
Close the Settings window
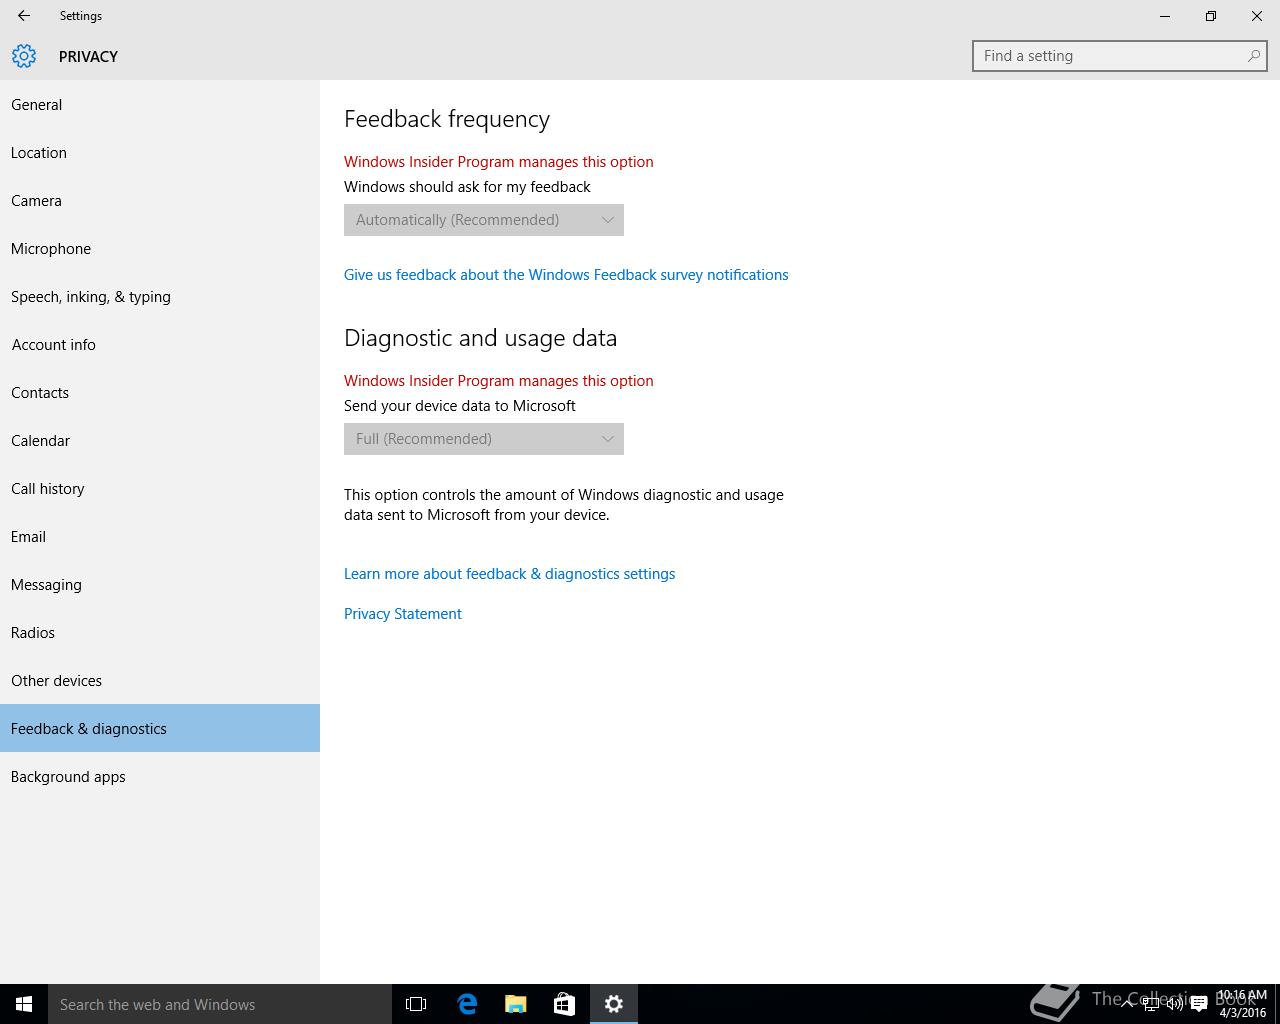point(1257,16)
